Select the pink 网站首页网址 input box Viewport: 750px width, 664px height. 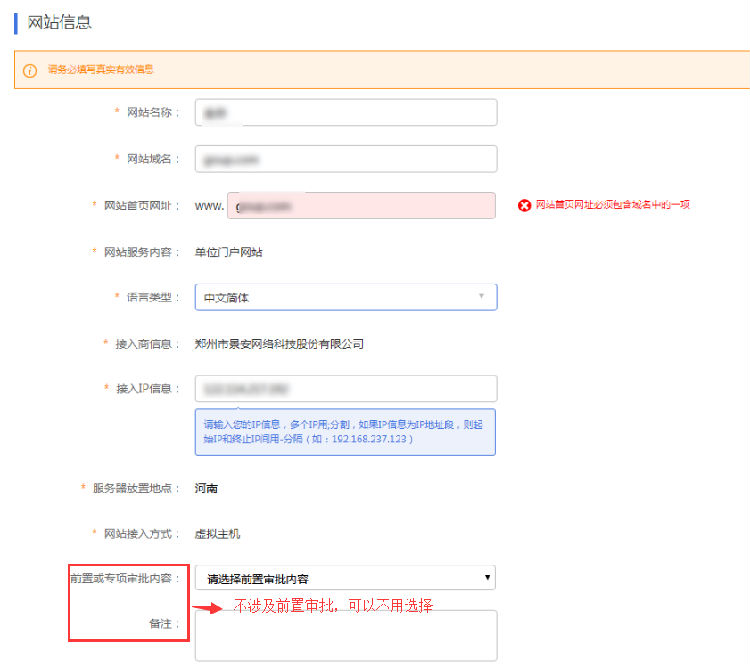point(361,205)
